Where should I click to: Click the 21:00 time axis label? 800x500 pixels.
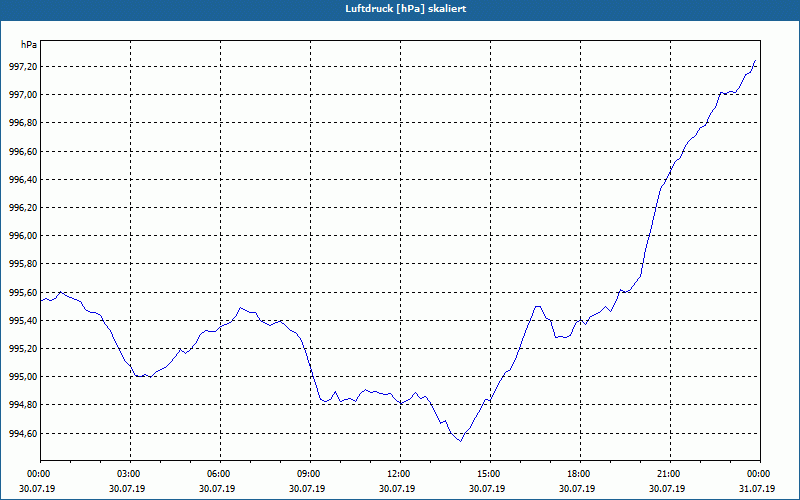tap(670, 474)
